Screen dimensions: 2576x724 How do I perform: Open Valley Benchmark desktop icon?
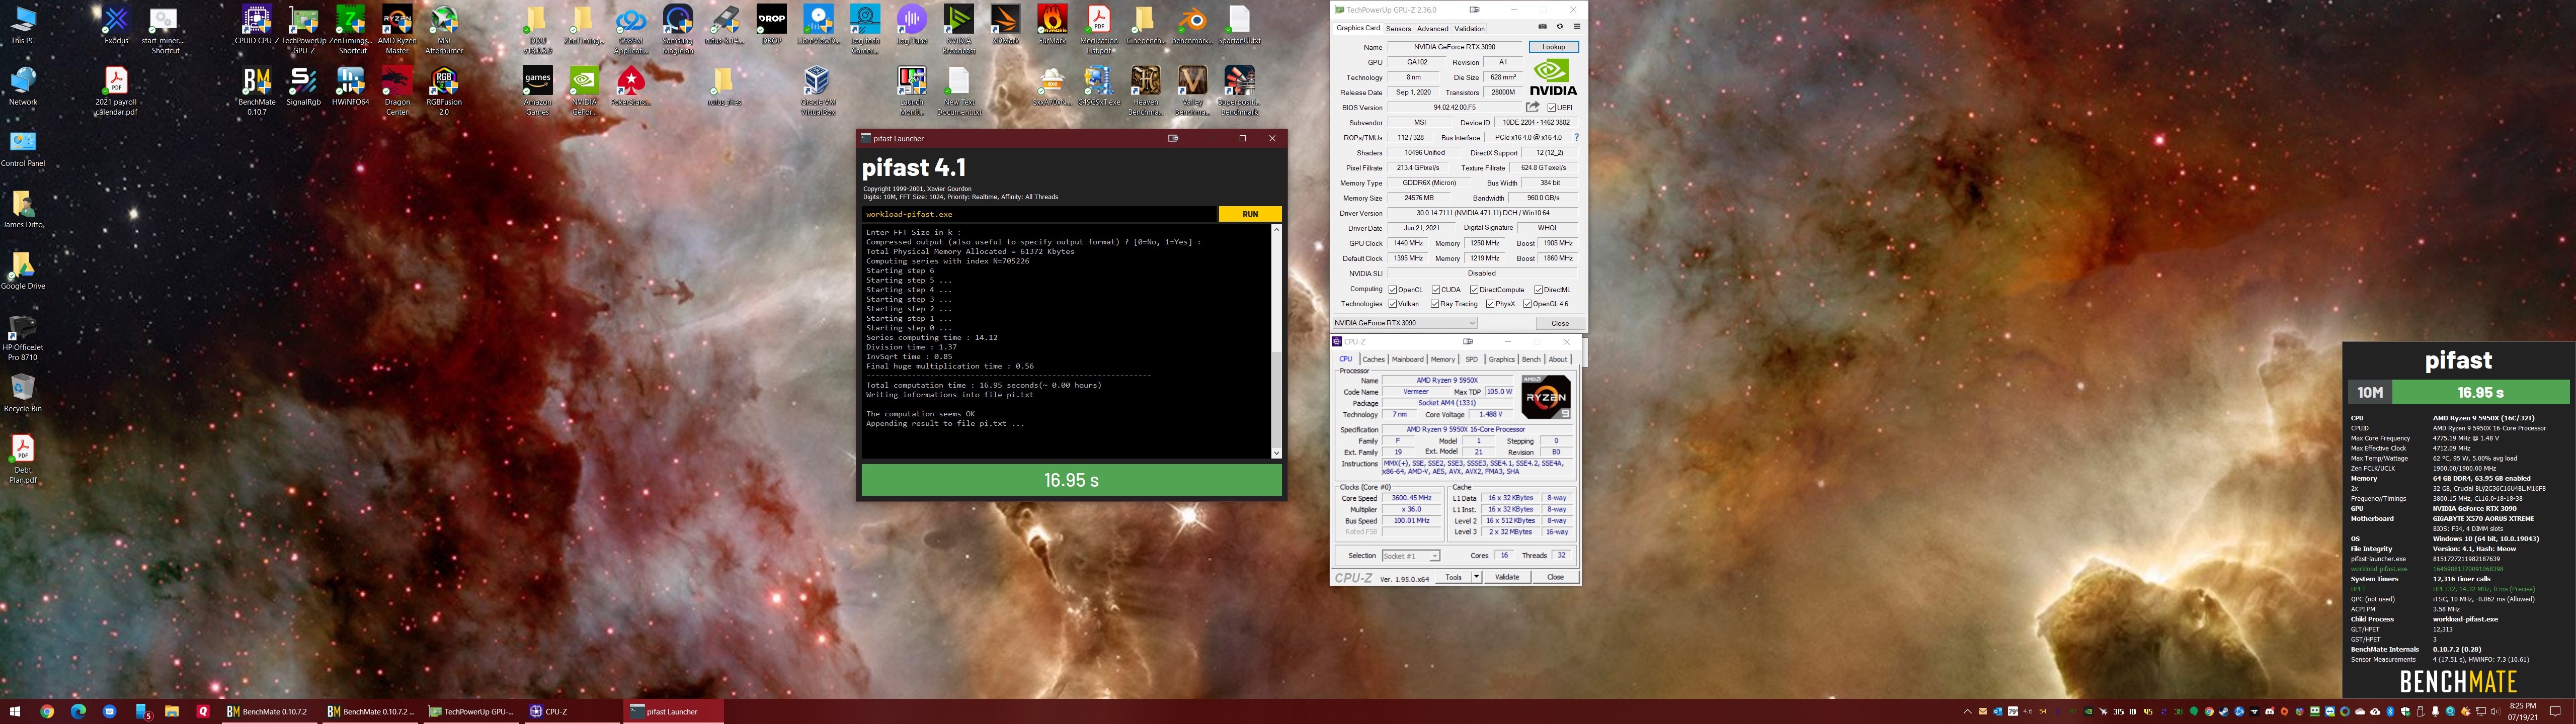tap(1192, 91)
